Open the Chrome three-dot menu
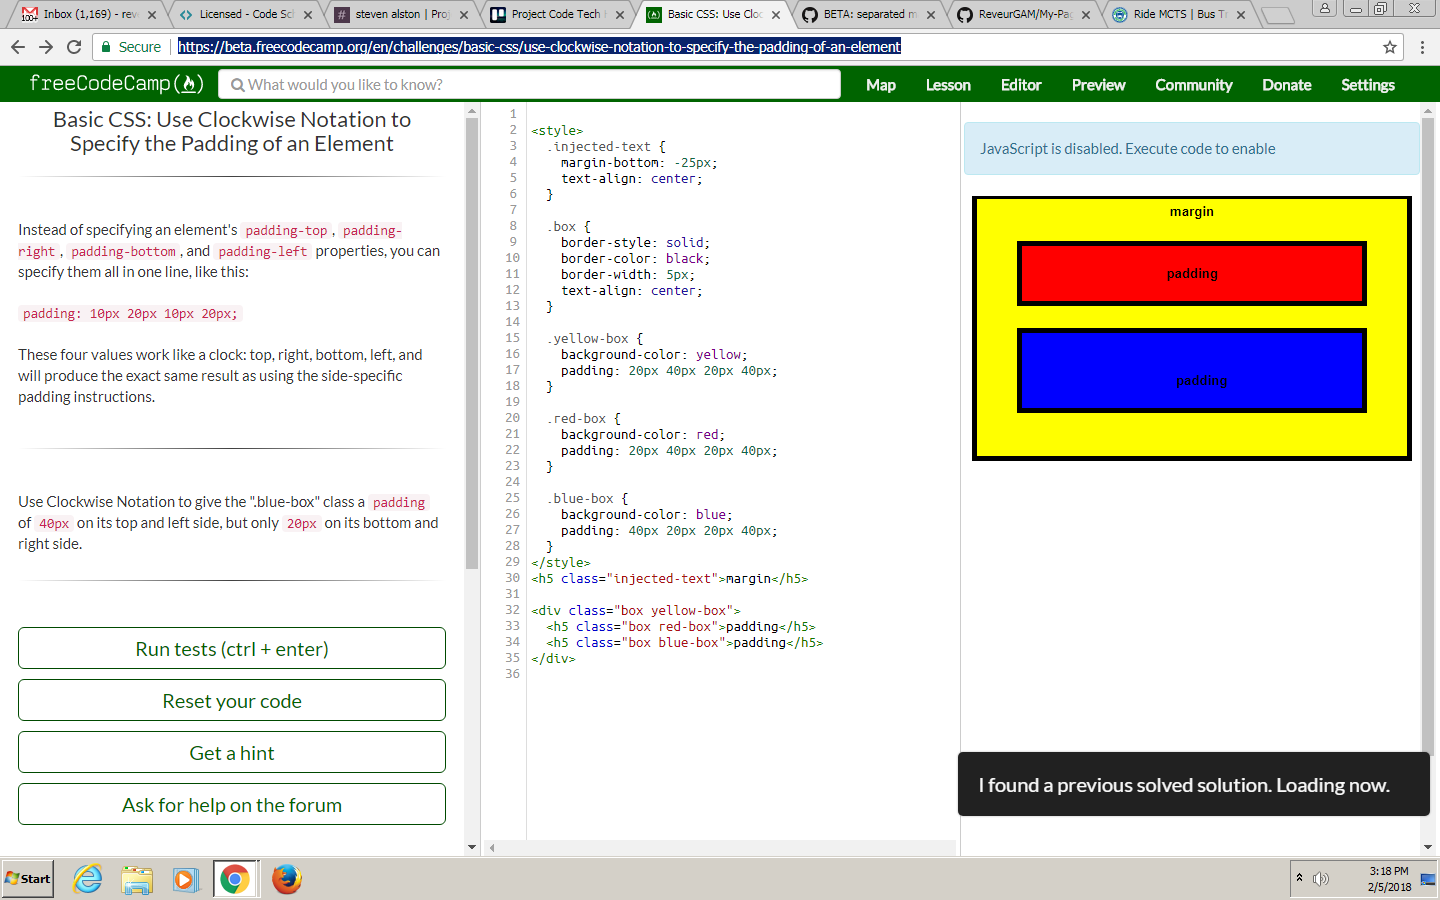Image resolution: width=1440 pixels, height=900 pixels. tap(1422, 47)
